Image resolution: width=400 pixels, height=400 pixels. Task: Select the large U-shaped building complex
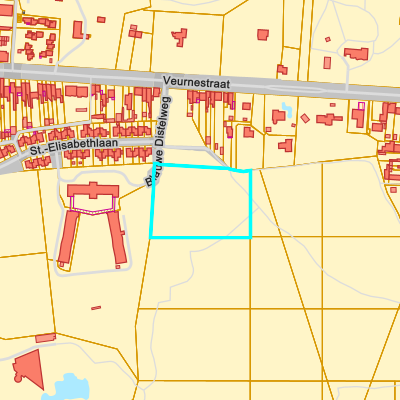tap(93, 224)
